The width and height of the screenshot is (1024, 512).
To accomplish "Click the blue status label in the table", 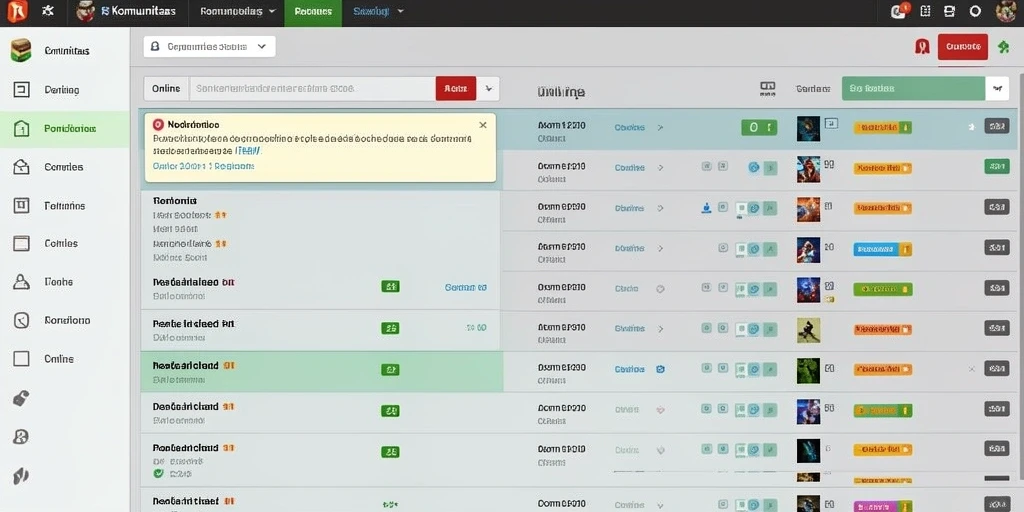I will coord(882,249).
